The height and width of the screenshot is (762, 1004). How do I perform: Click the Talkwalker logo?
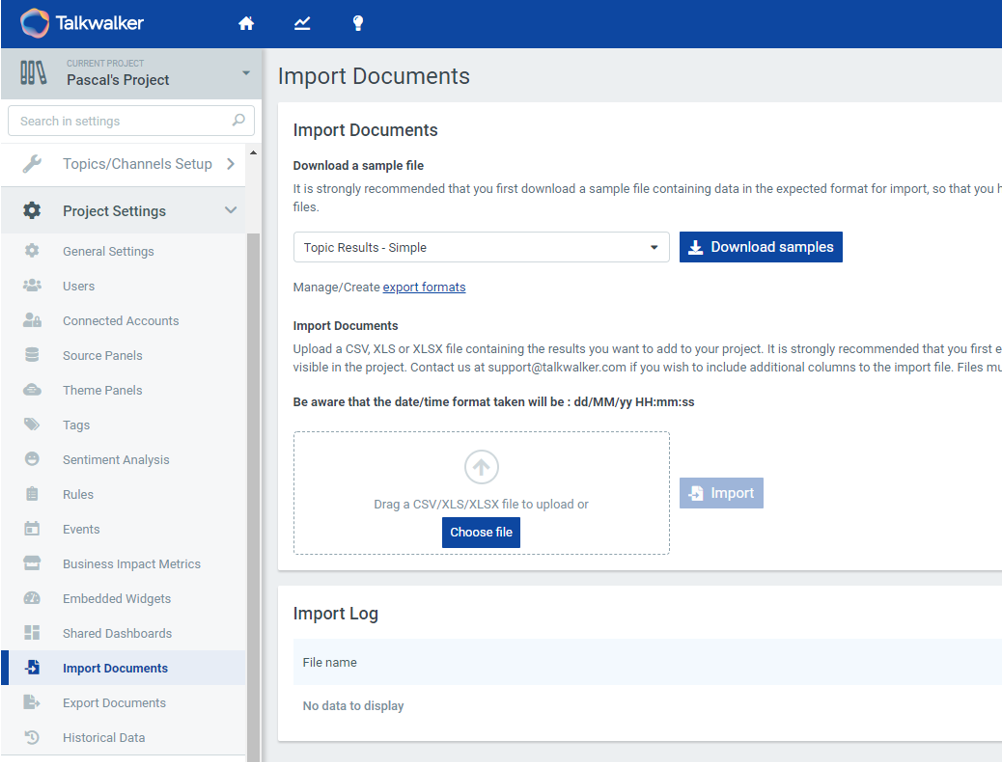click(82, 23)
